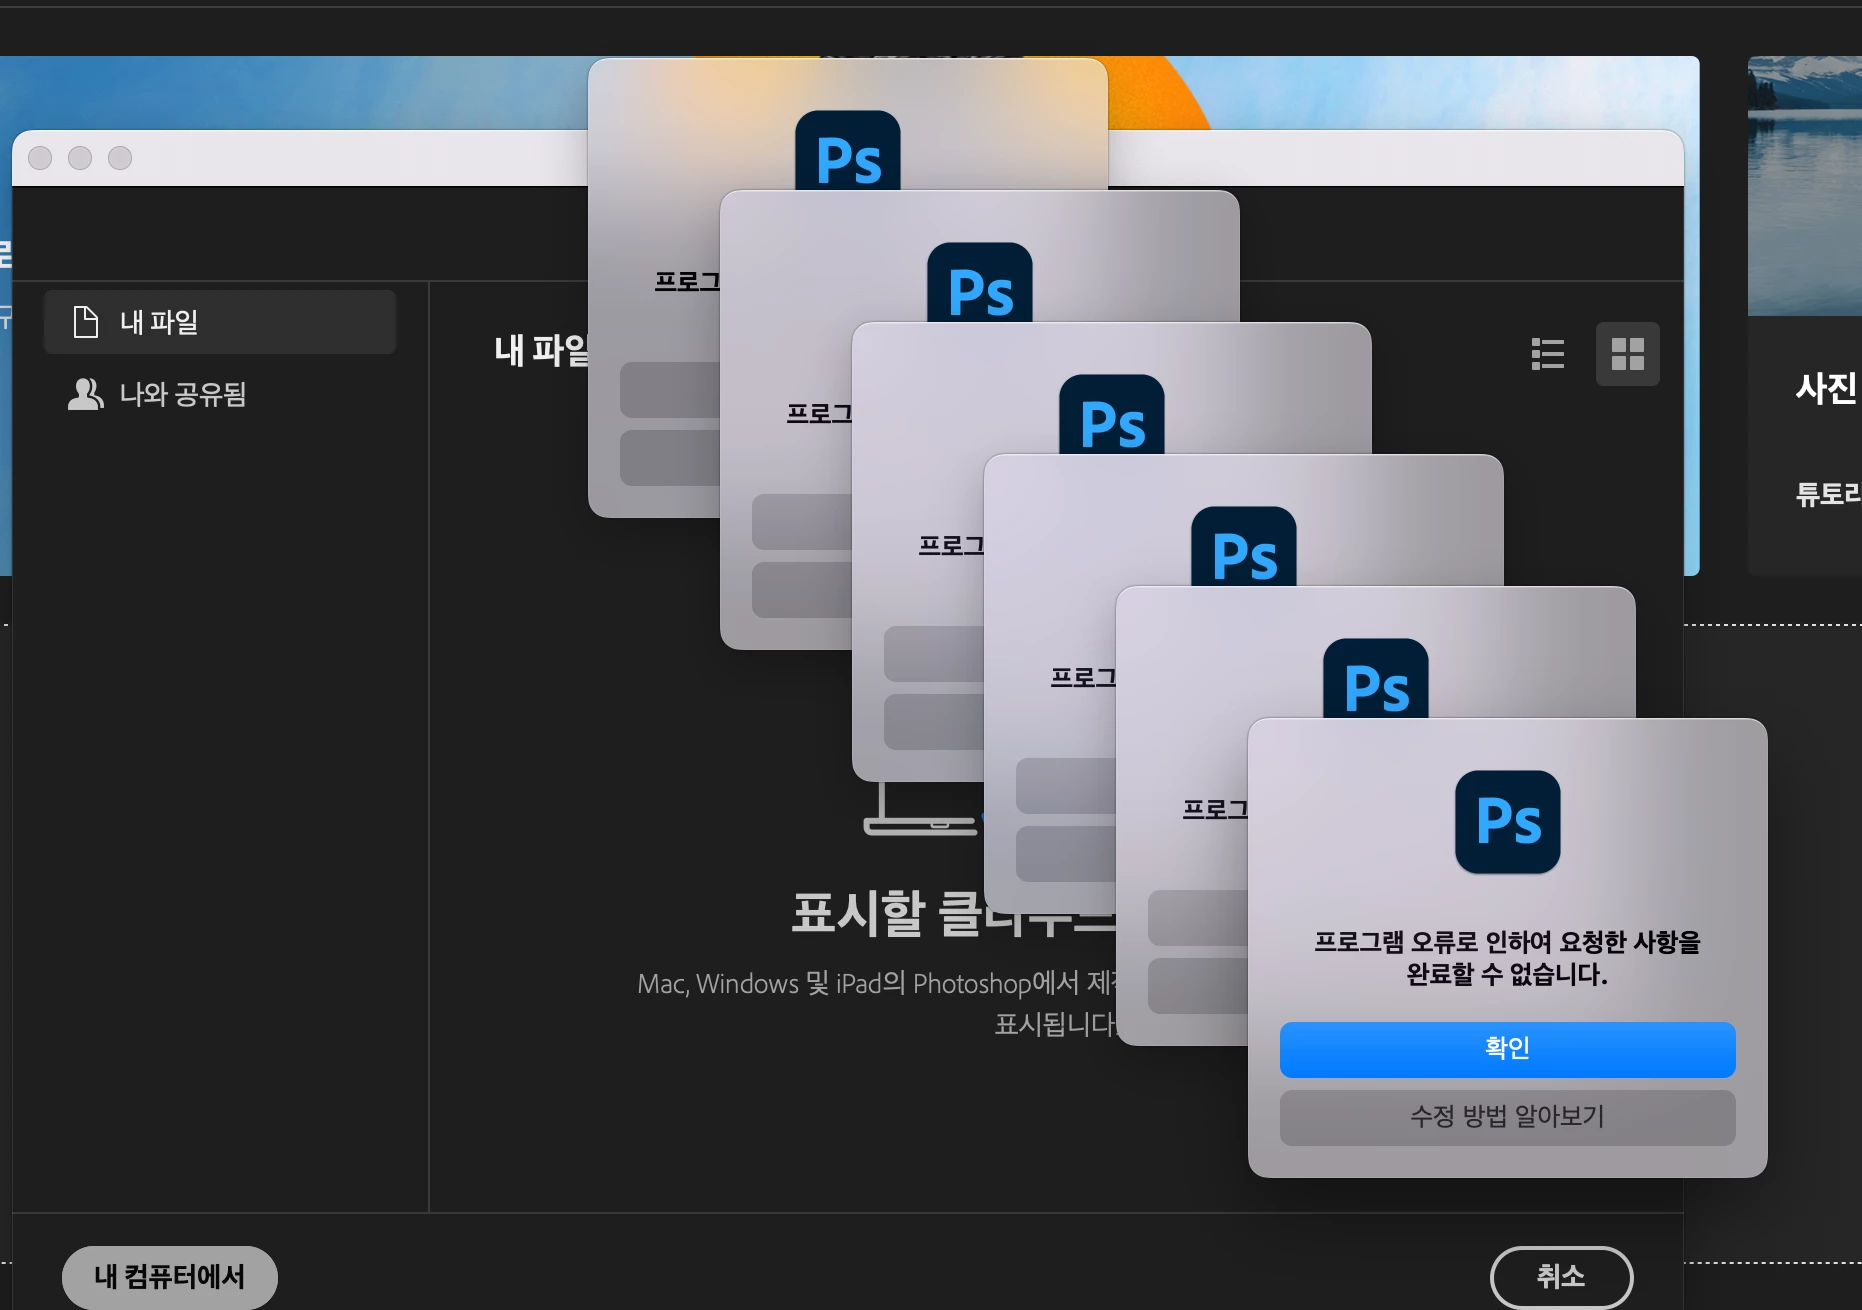Click the 수정 방법 알아보기 button
Screen dimensions: 1862x1310
[1507, 1117]
